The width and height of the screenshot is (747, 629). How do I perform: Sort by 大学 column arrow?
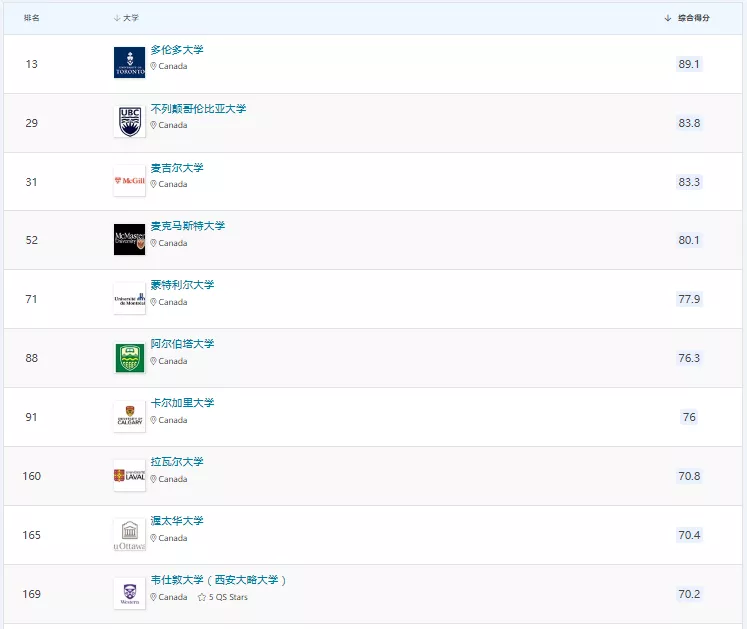click(x=117, y=18)
